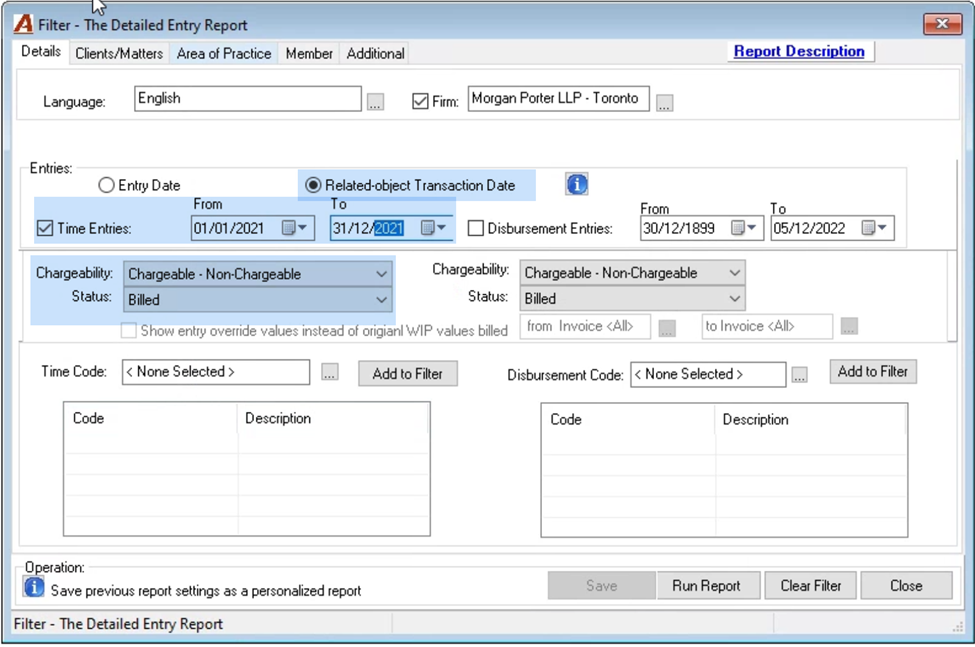Screen dimensions: 975x647
Task: Open the Firm browse ellipsis button
Action: (x=664, y=102)
